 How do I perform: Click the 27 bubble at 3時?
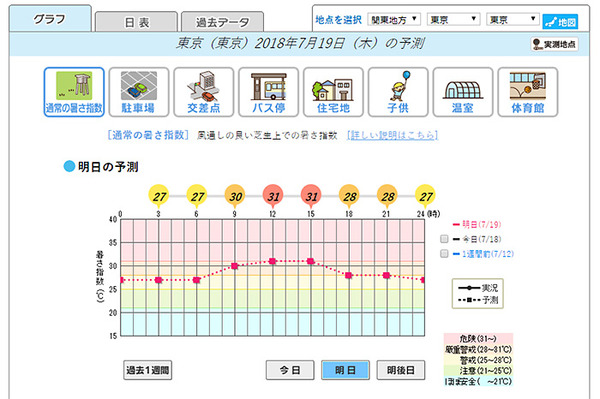158,195
